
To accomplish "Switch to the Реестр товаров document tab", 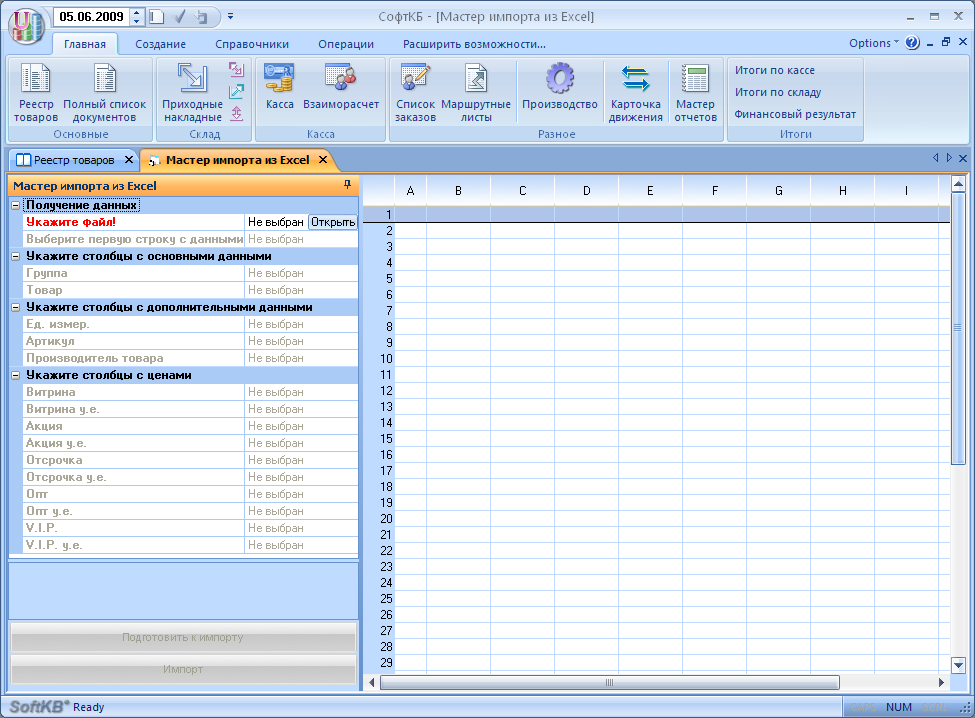I will [x=73, y=160].
